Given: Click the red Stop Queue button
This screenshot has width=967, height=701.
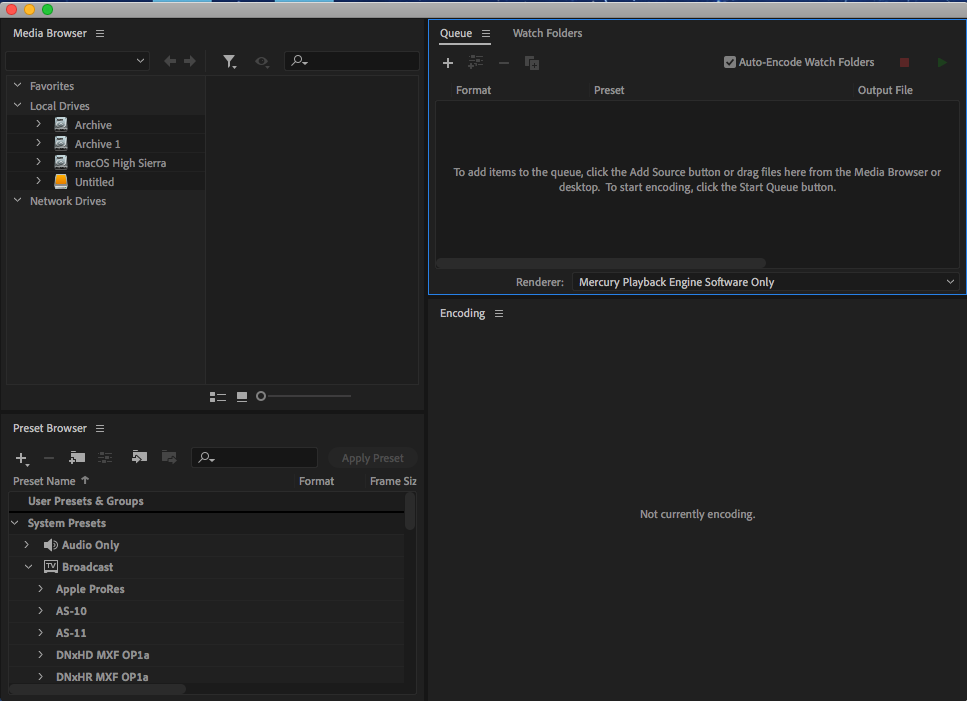Looking at the screenshot, I should point(905,62).
